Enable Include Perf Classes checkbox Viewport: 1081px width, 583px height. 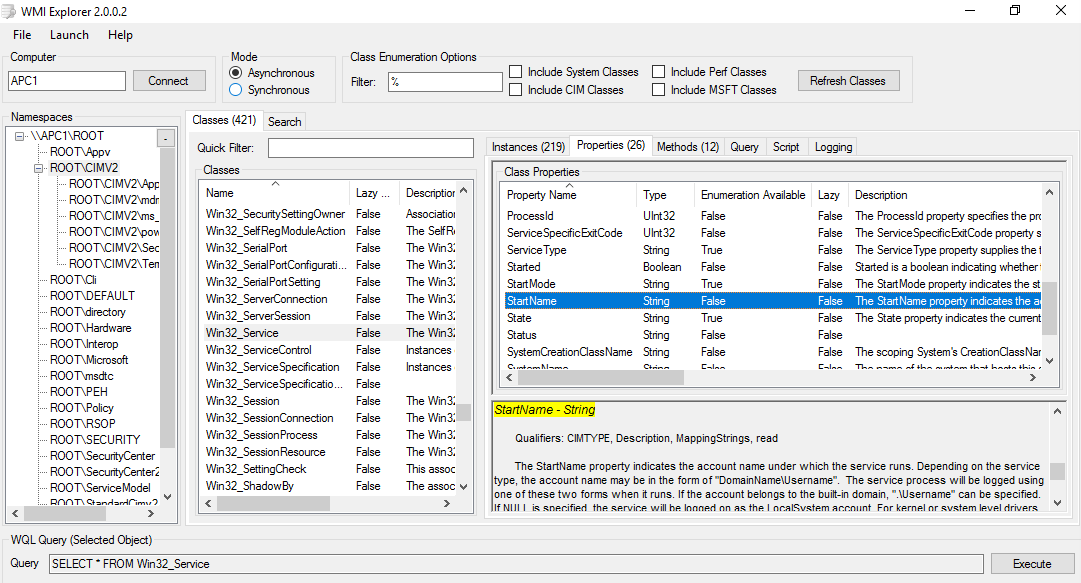coord(658,72)
